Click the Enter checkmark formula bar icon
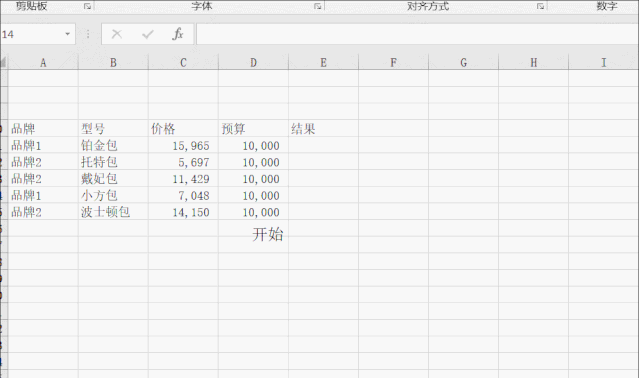 [148, 34]
